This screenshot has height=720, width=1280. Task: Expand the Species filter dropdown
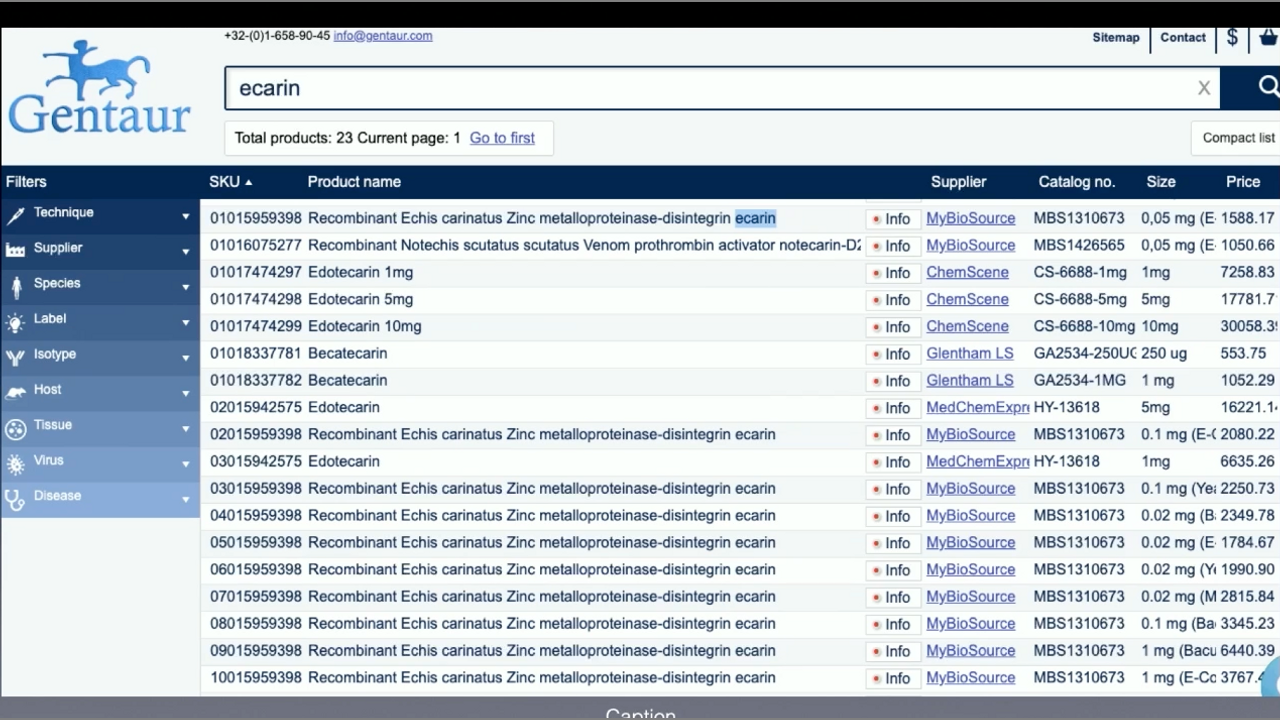185,287
